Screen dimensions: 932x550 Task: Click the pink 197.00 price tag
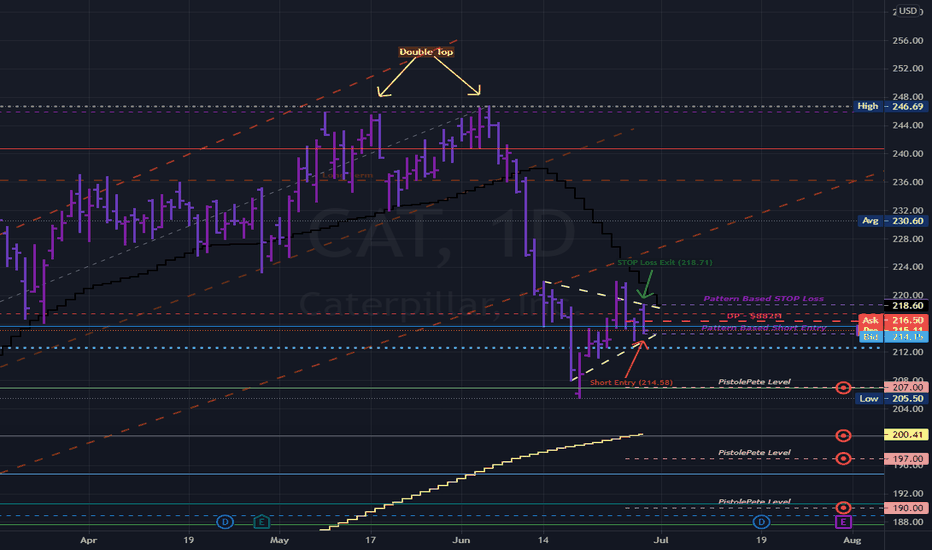(x=906, y=458)
